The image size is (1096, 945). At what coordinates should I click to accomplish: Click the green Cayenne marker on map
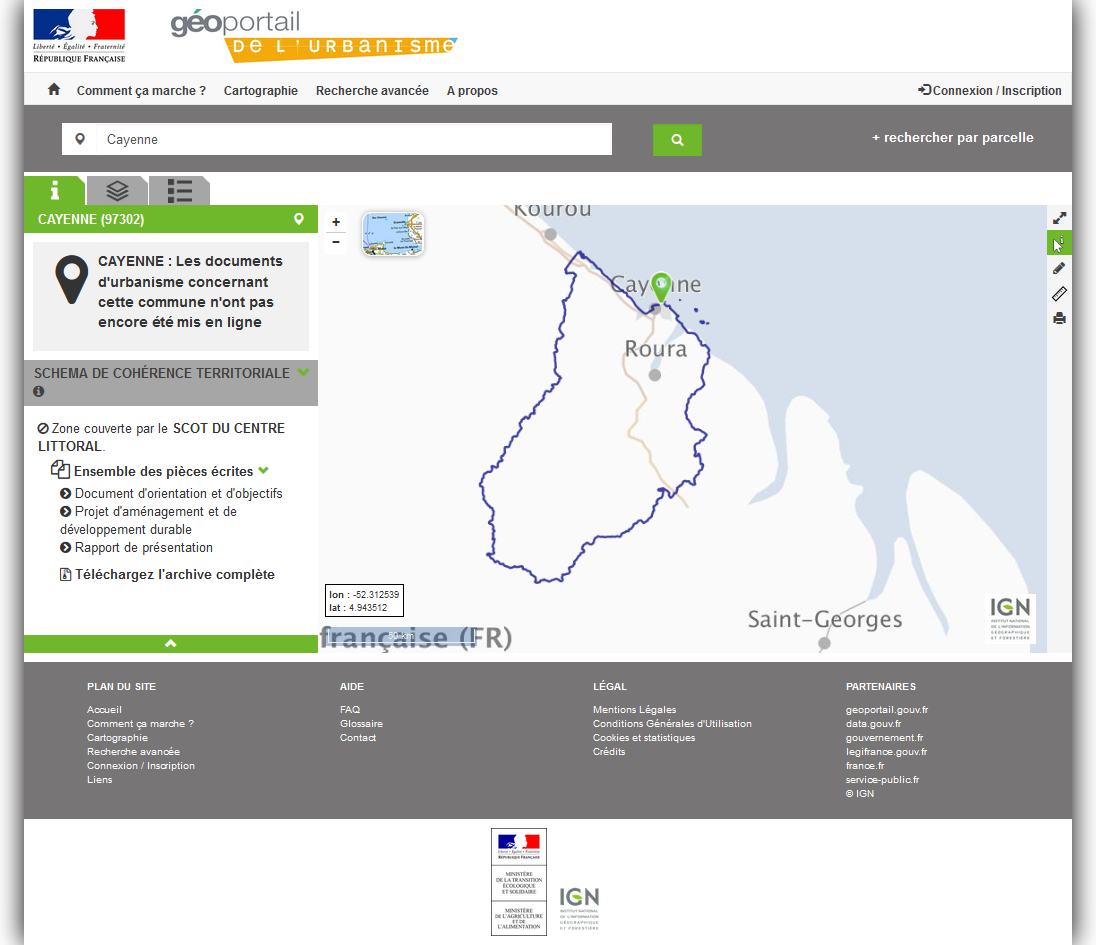661,287
